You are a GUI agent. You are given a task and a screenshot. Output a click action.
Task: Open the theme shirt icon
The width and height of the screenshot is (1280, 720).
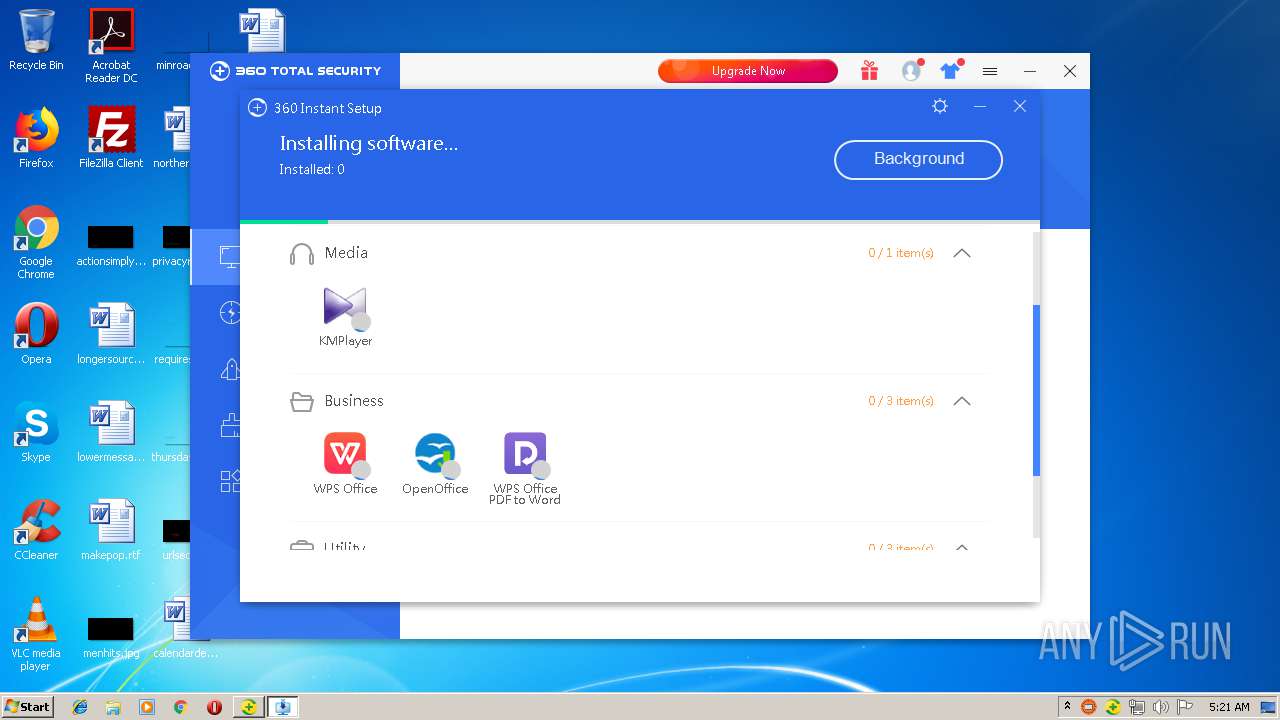coord(950,71)
